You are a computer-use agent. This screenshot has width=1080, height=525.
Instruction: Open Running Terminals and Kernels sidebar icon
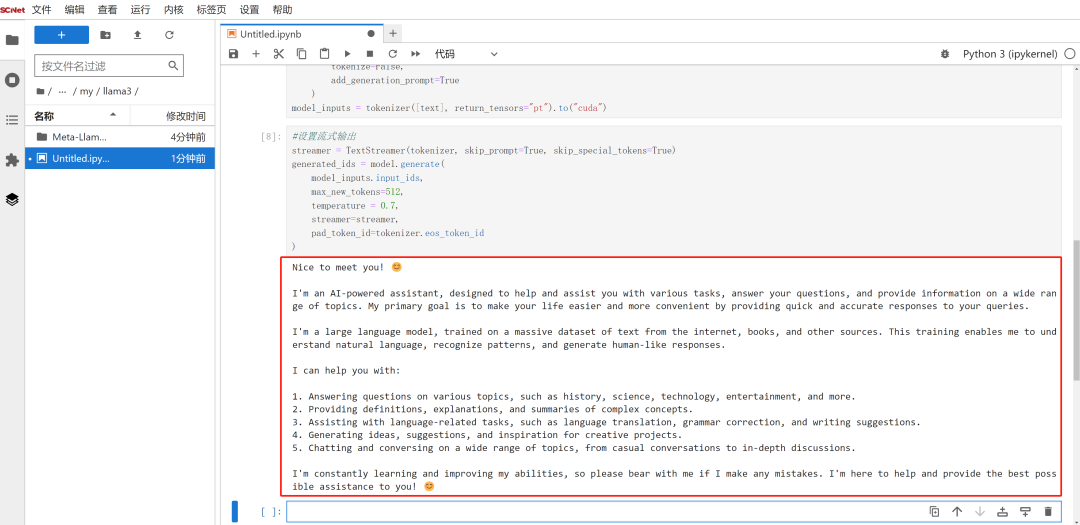[x=12, y=80]
